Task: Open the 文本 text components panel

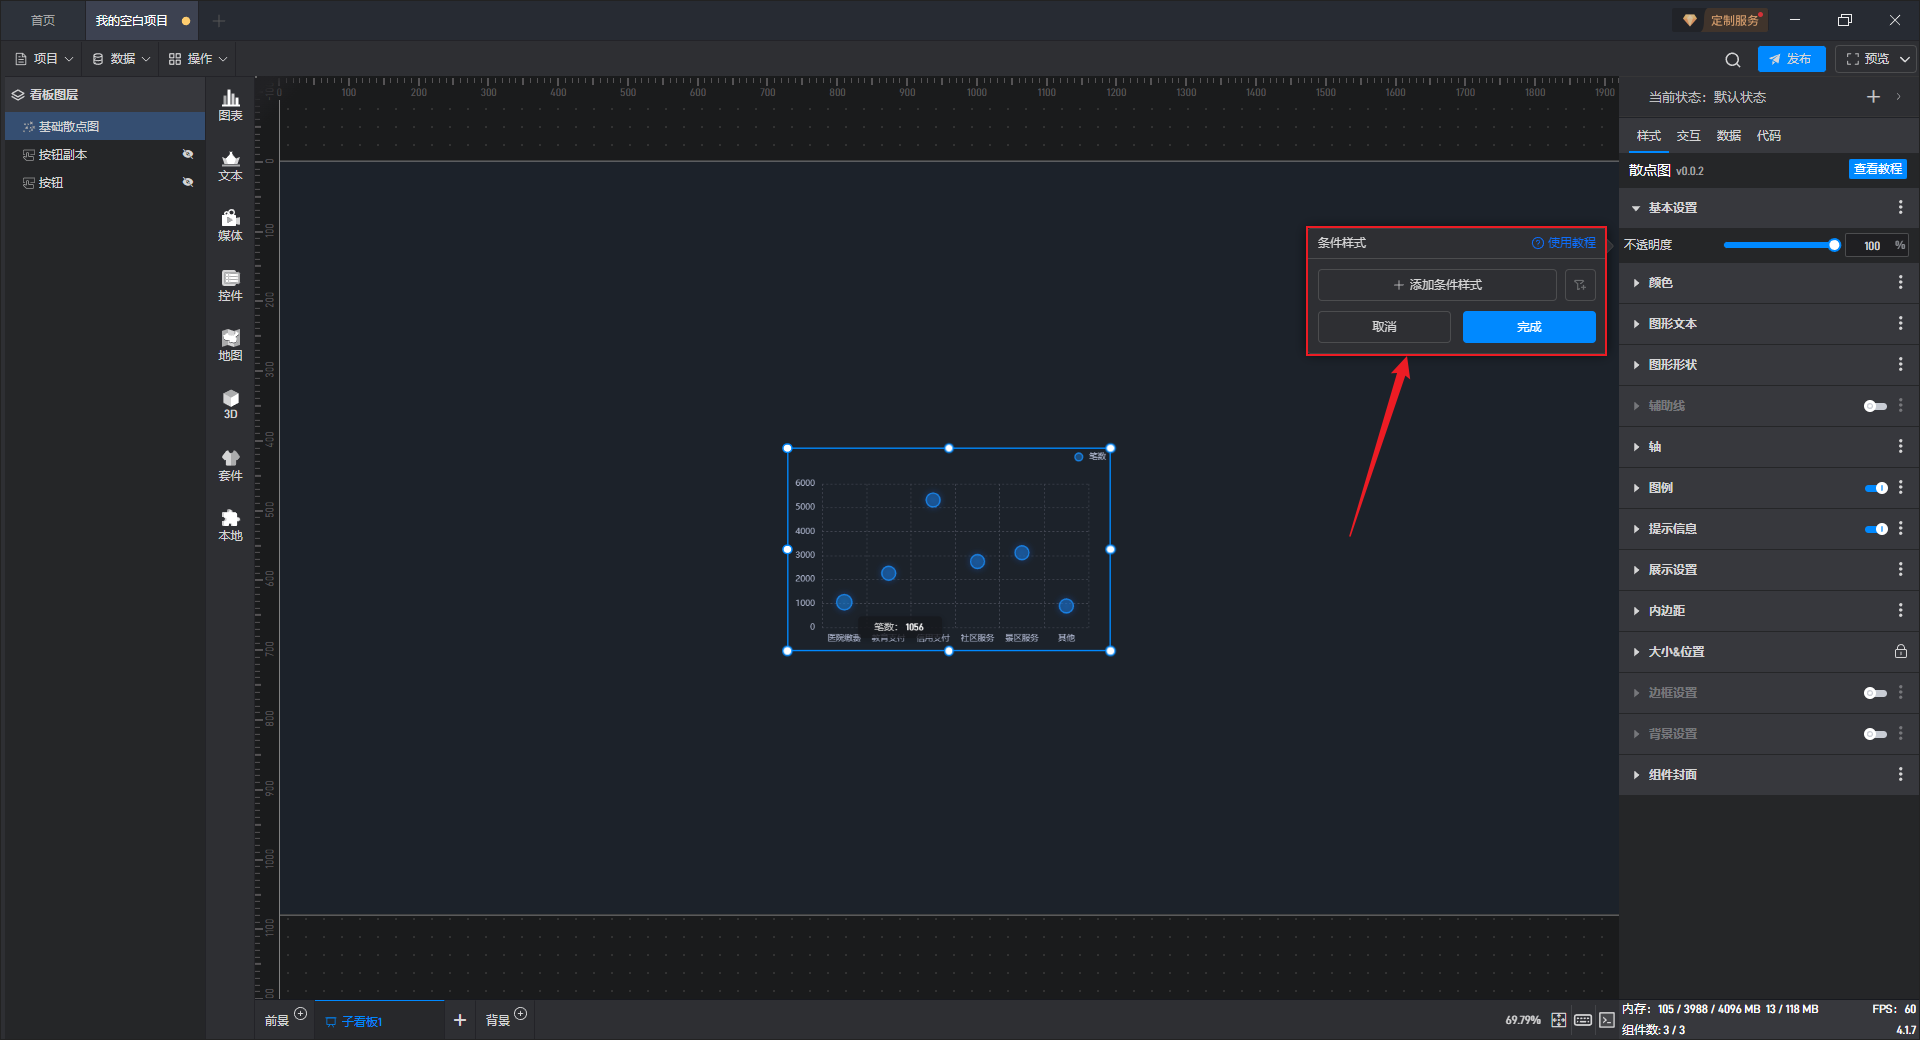Action: click(230, 165)
